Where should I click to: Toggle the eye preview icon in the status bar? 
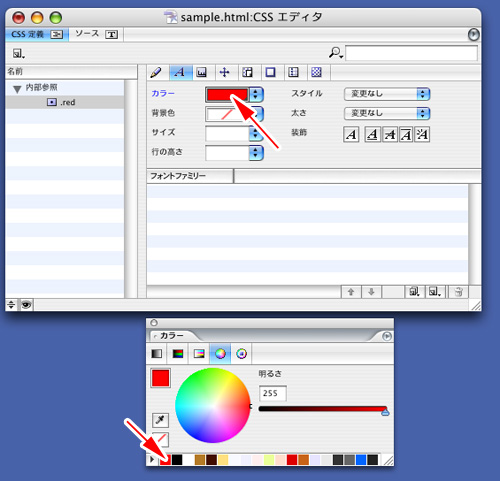(x=26, y=304)
